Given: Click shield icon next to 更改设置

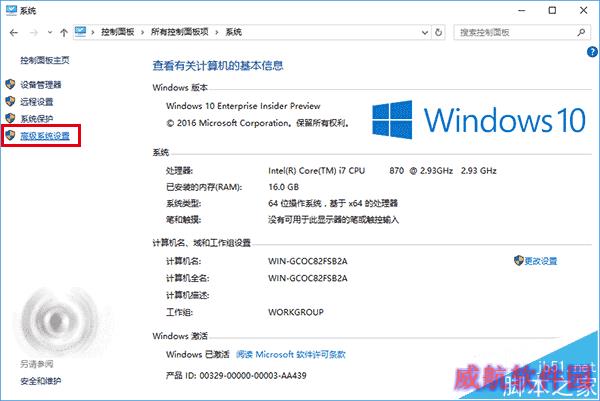Looking at the screenshot, I should point(518,261).
